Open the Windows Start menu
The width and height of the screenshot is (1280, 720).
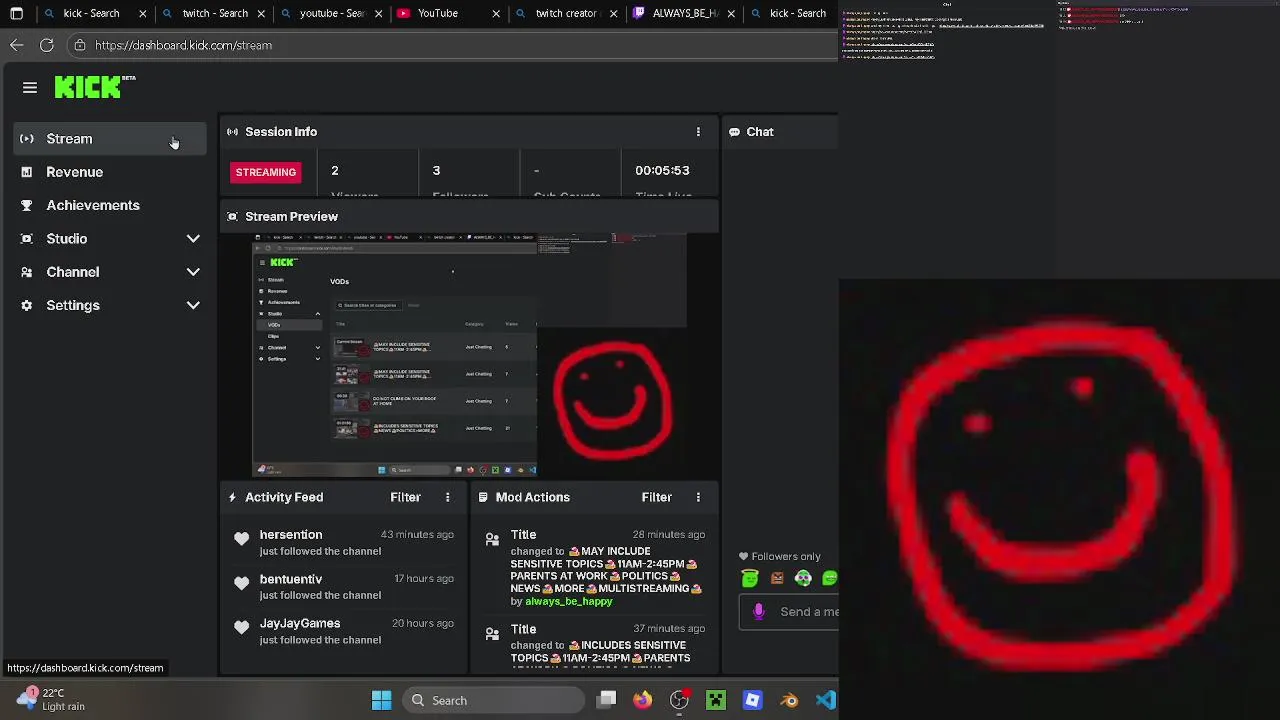click(x=381, y=700)
